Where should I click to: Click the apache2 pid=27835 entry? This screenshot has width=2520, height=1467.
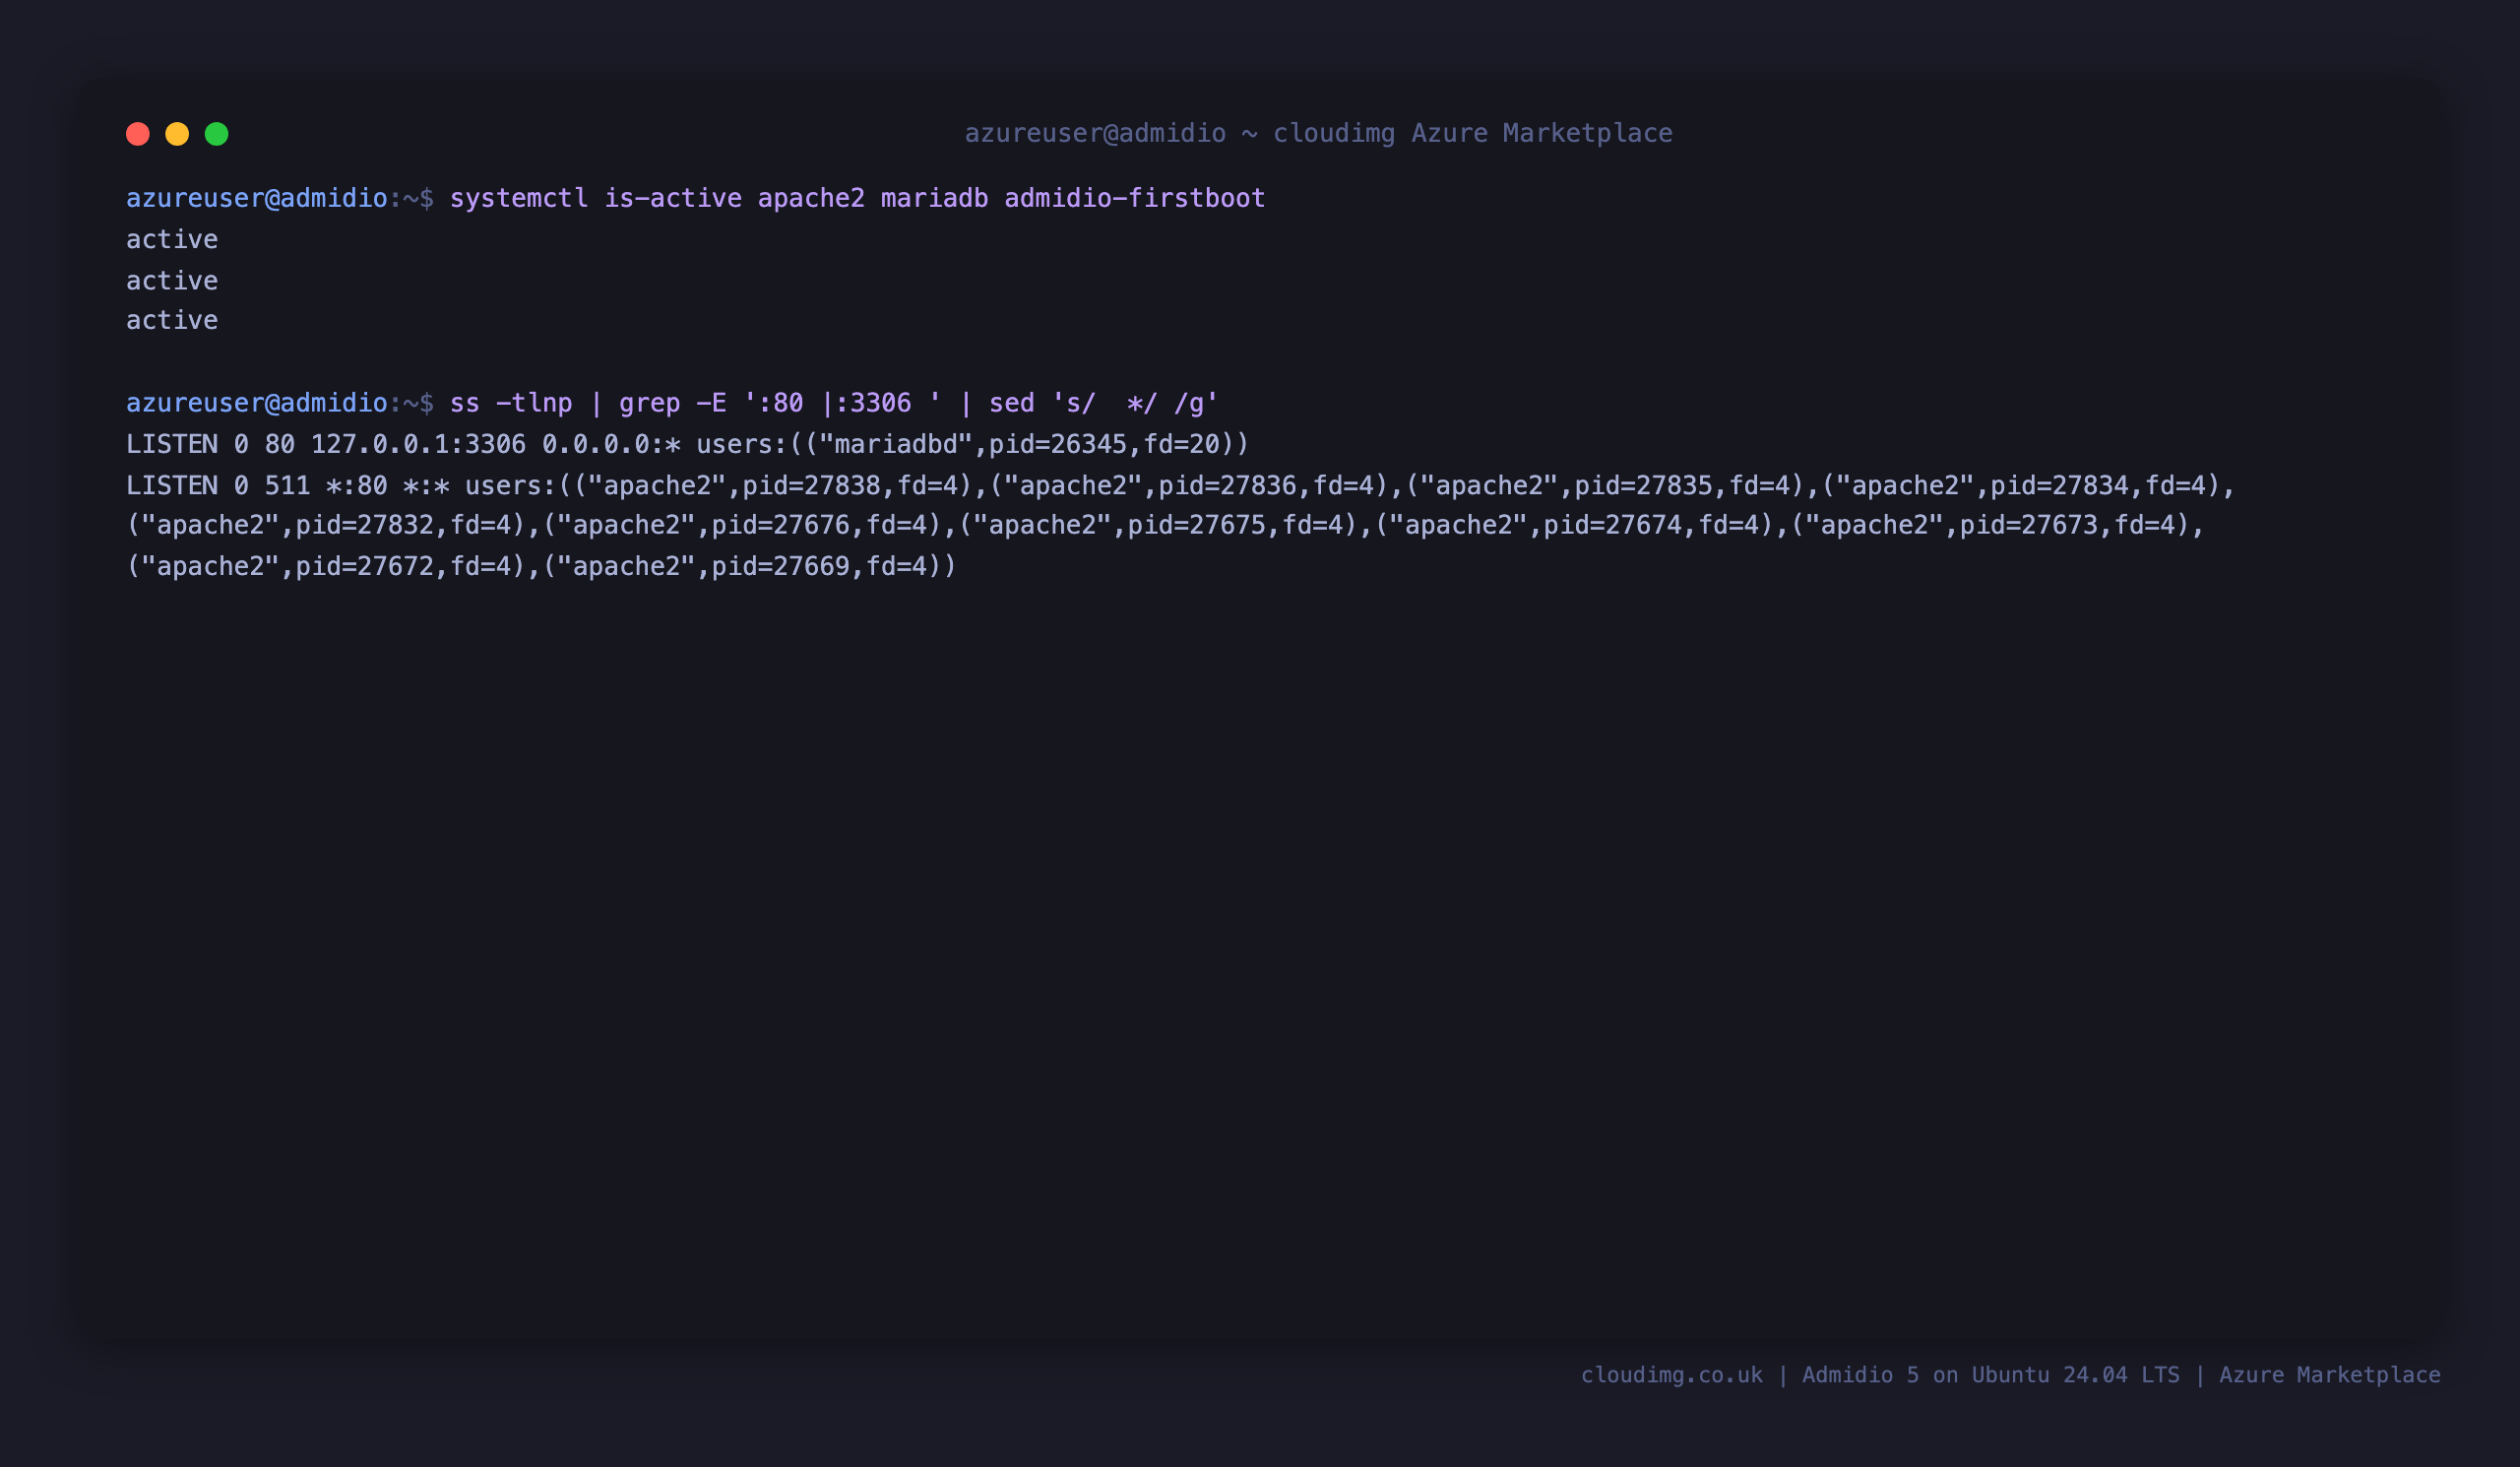pyautogui.click(x=1605, y=486)
